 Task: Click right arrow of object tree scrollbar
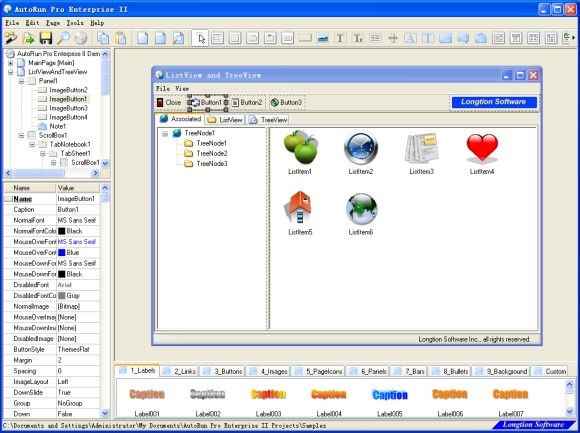pos(95,173)
